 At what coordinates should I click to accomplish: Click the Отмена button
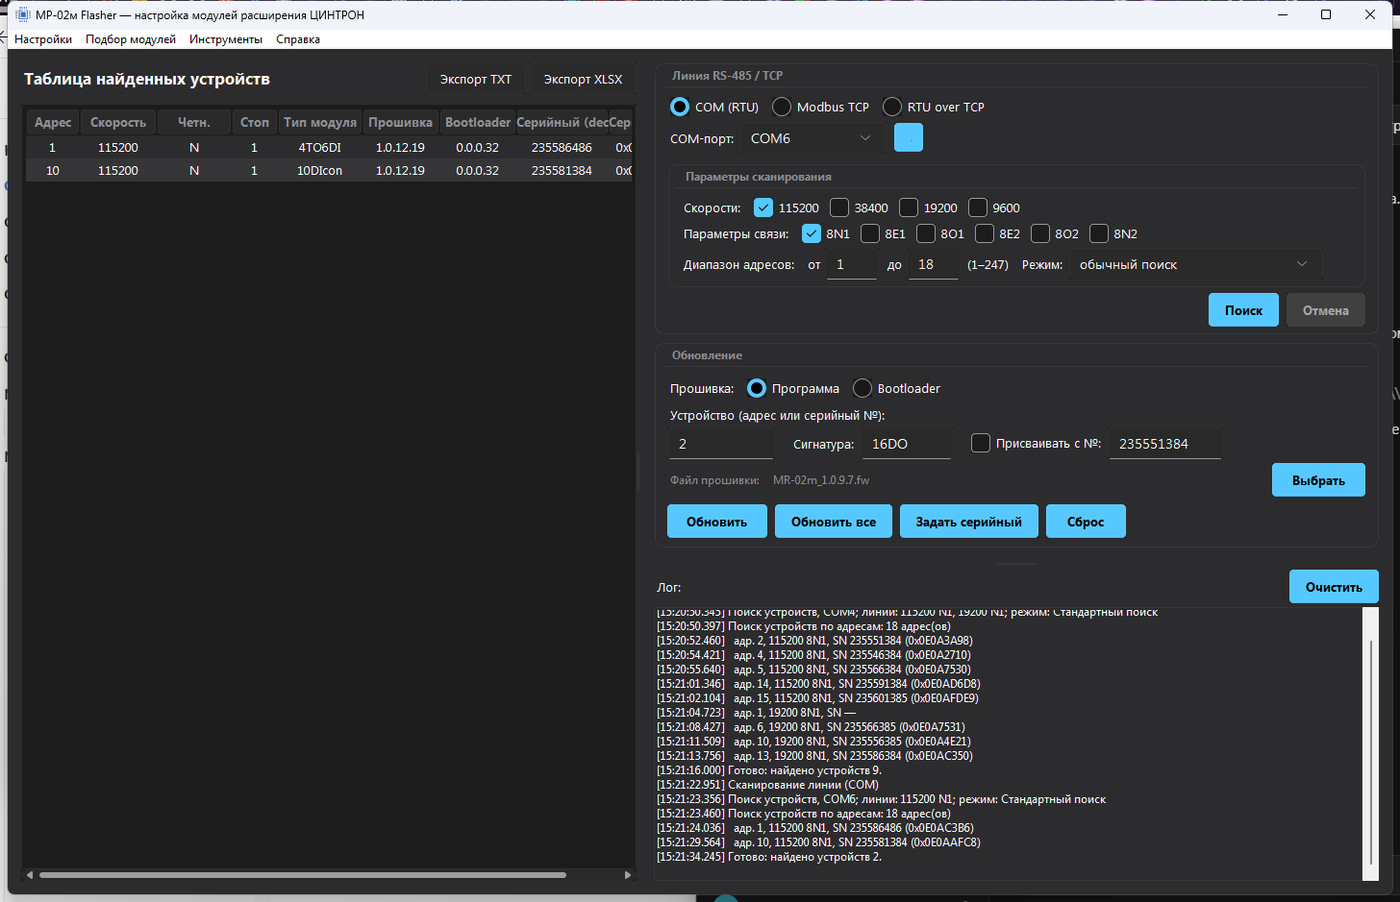point(1325,310)
